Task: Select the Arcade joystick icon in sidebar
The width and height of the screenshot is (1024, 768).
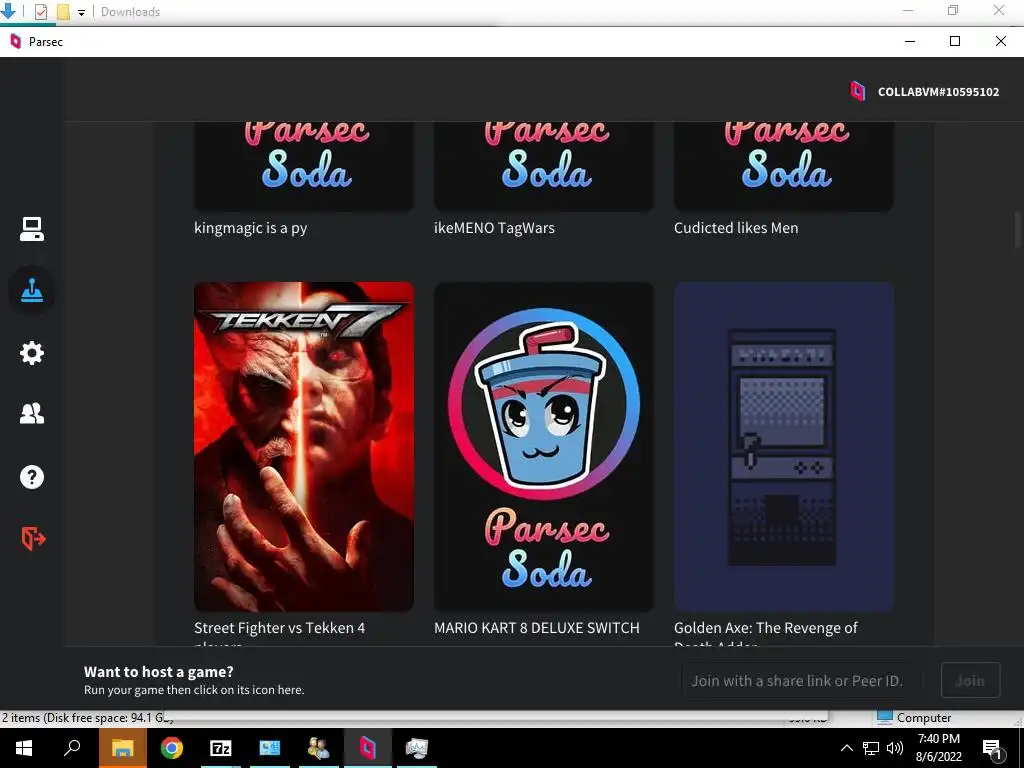Action: 31,291
